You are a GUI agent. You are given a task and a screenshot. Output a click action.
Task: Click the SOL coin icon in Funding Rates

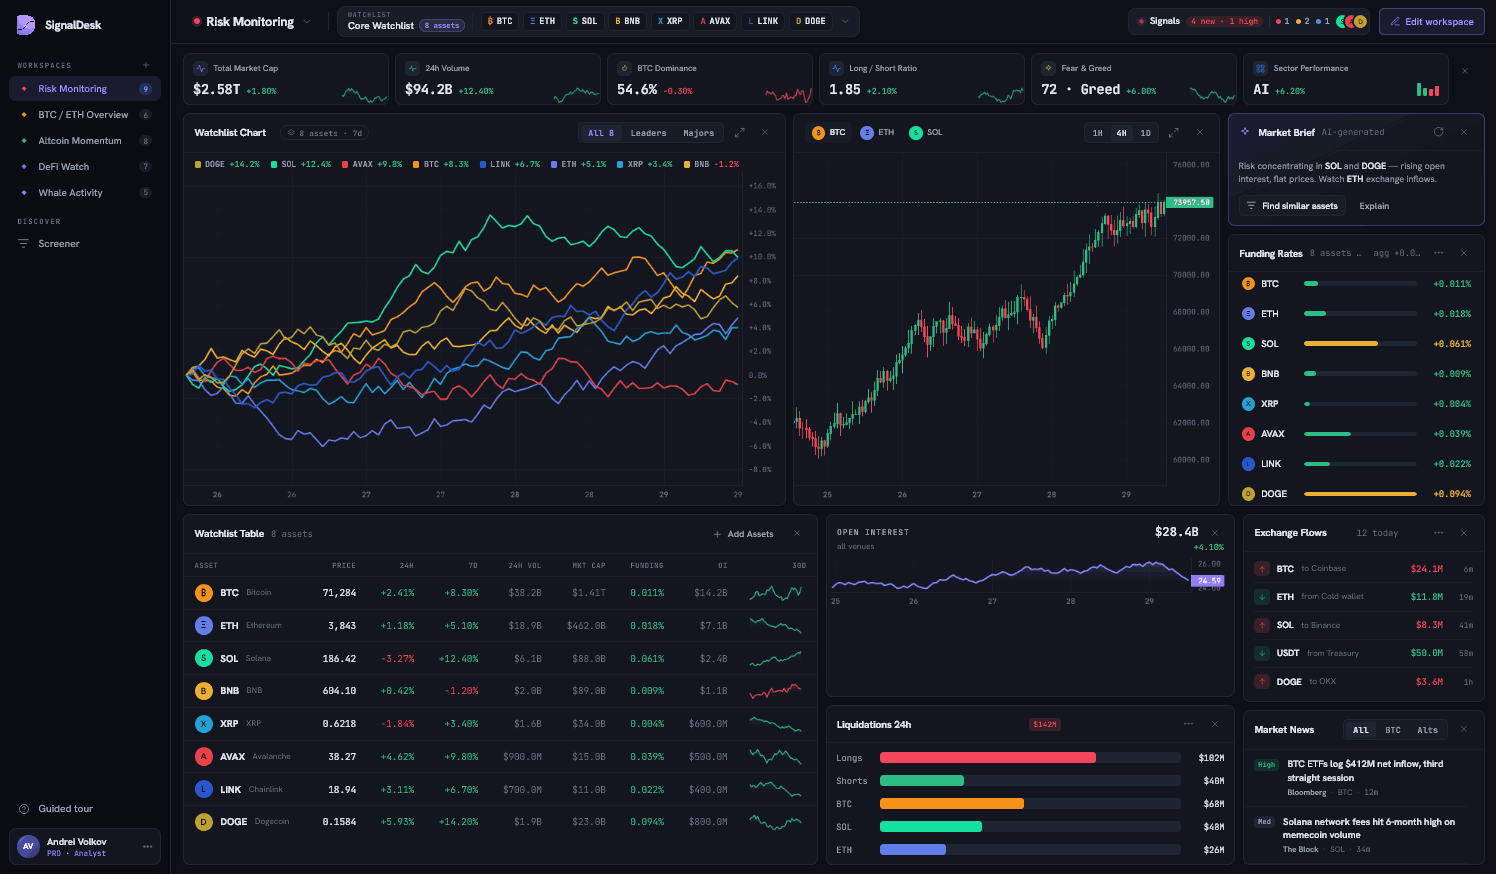coord(1248,344)
